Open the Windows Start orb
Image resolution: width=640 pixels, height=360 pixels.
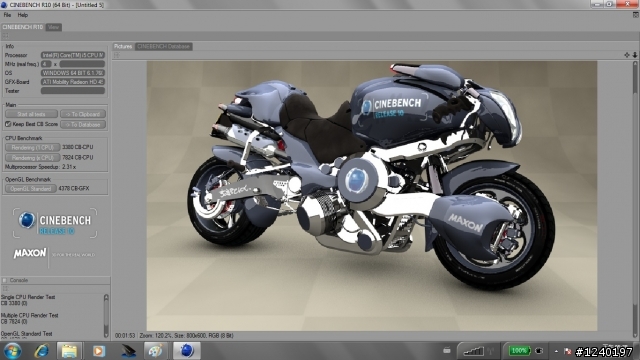coord(12,351)
